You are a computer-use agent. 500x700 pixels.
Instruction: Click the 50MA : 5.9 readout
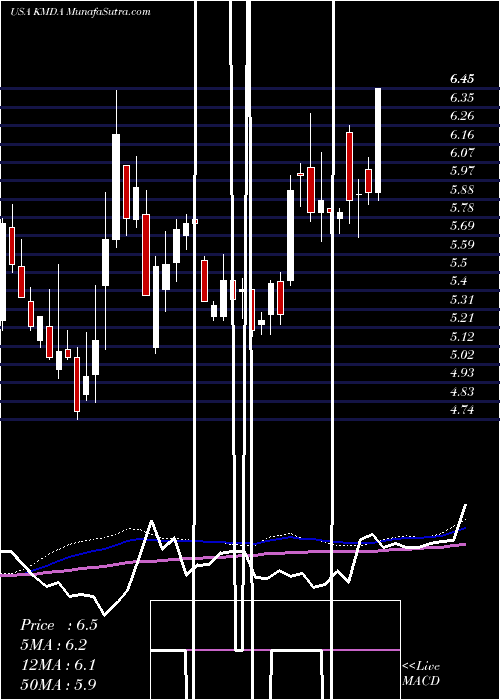(x=58, y=685)
